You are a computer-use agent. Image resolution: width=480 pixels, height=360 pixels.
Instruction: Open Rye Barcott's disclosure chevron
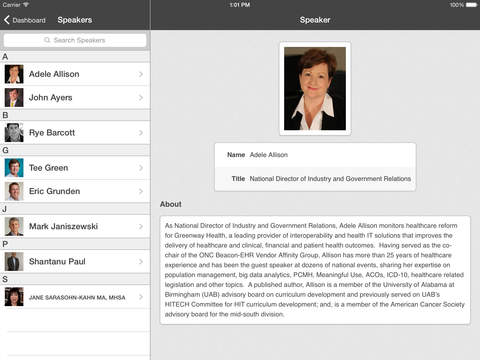pyautogui.click(x=141, y=133)
